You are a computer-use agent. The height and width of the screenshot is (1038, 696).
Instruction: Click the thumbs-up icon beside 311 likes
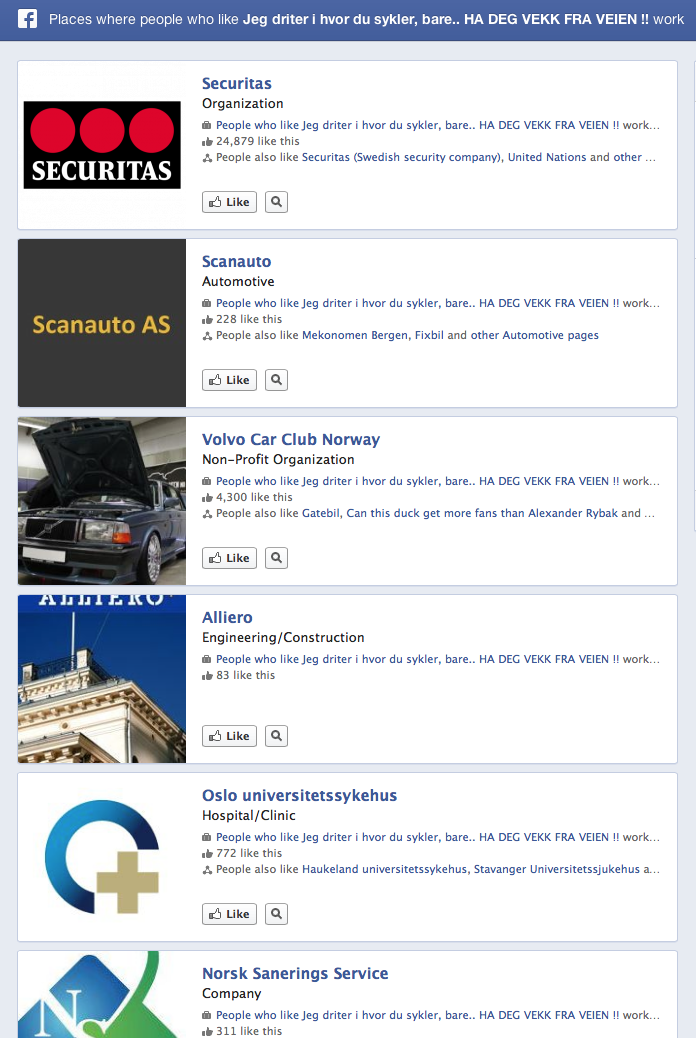[x=207, y=1032]
